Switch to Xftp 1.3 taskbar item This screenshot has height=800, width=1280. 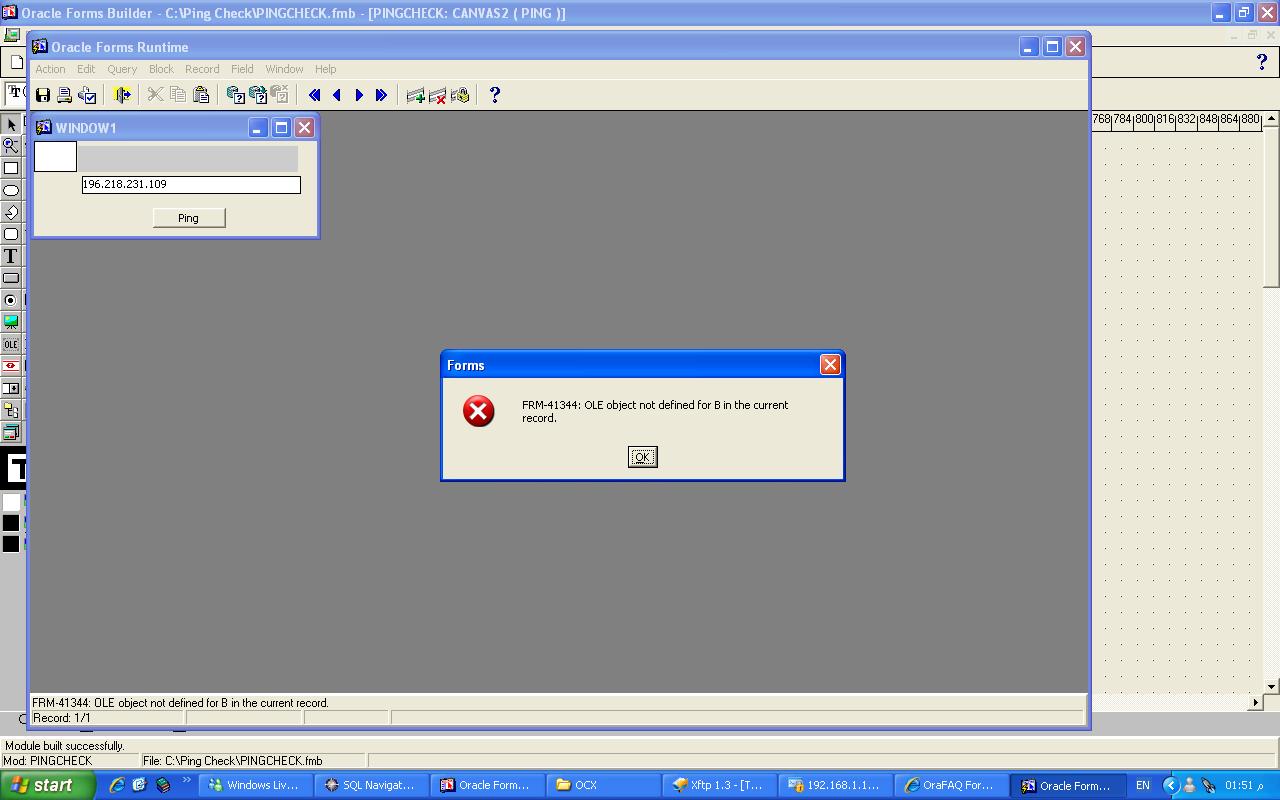click(721, 785)
